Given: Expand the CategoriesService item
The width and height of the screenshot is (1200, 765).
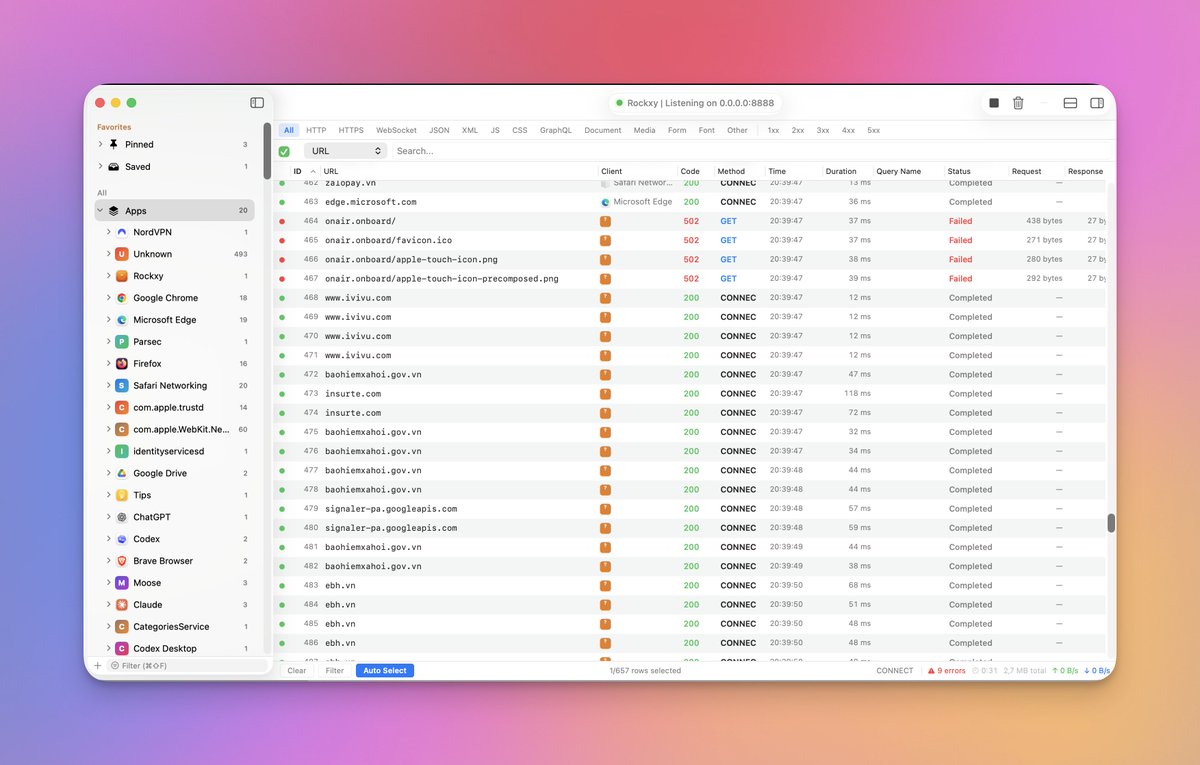Looking at the screenshot, I should [108, 627].
